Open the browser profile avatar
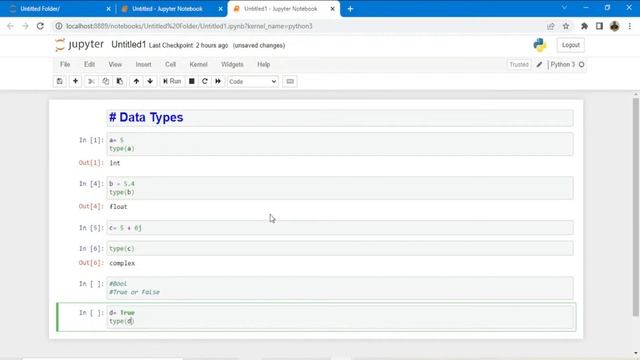 pyautogui.click(x=614, y=26)
